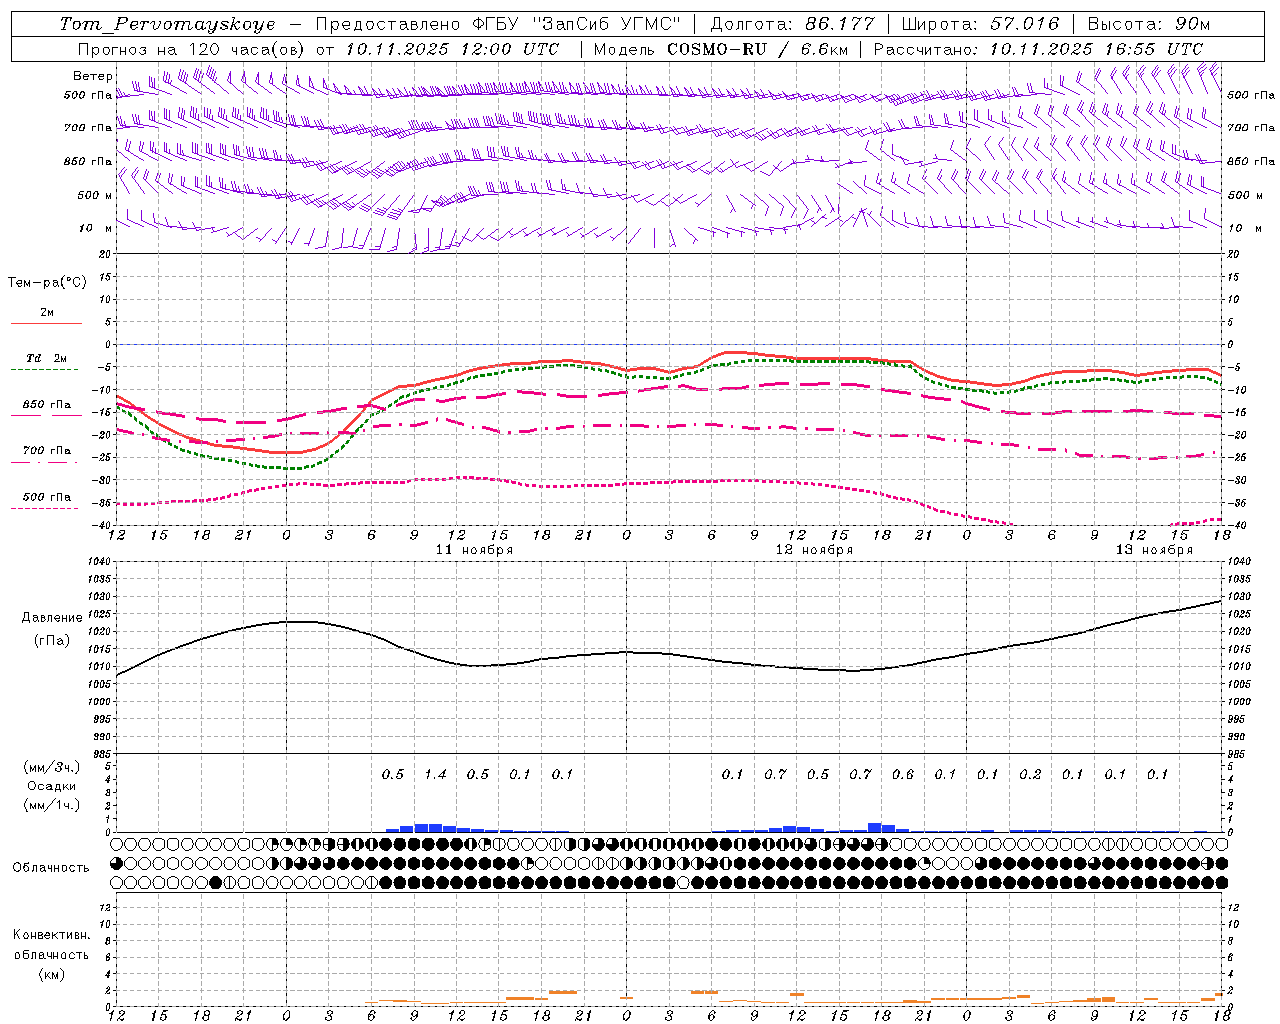Image resolution: width=1280 pixels, height=1024 pixels.
Task: Click the '12 ноября' date label
Action: [814, 550]
